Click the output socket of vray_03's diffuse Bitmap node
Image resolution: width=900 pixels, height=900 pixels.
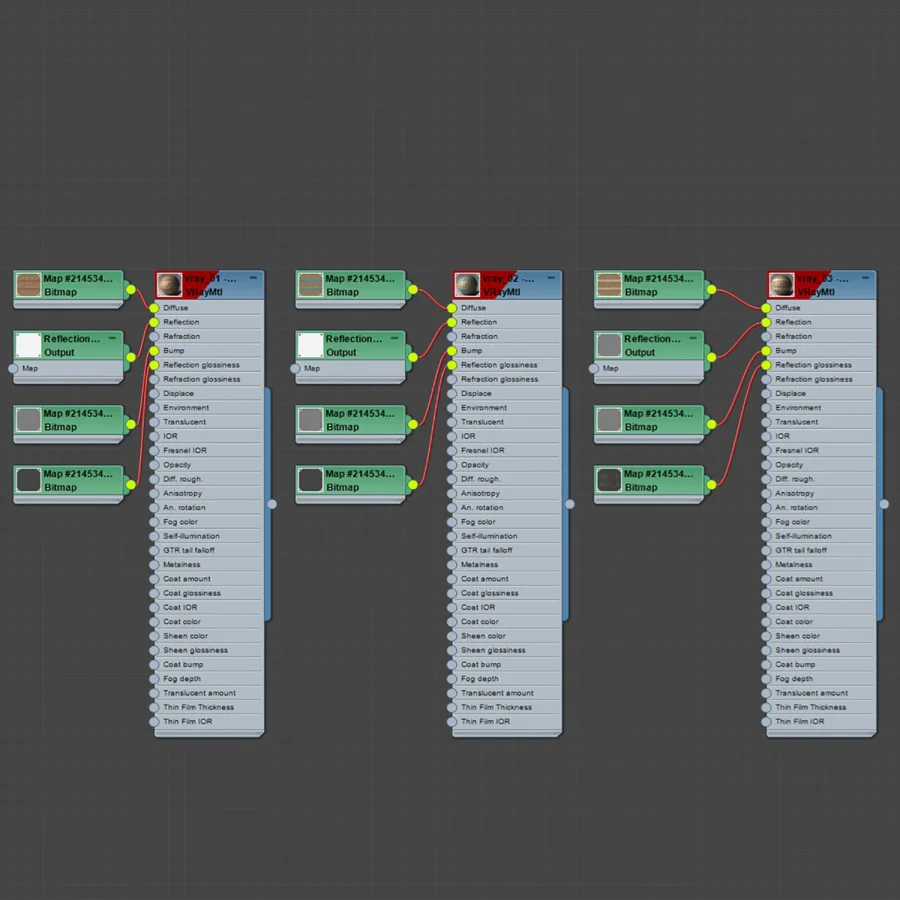pos(711,290)
